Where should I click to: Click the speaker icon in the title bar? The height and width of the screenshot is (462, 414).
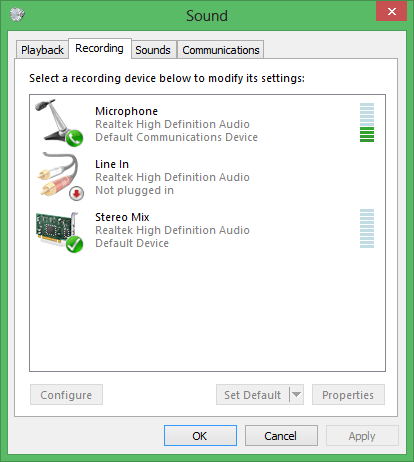click(17, 14)
